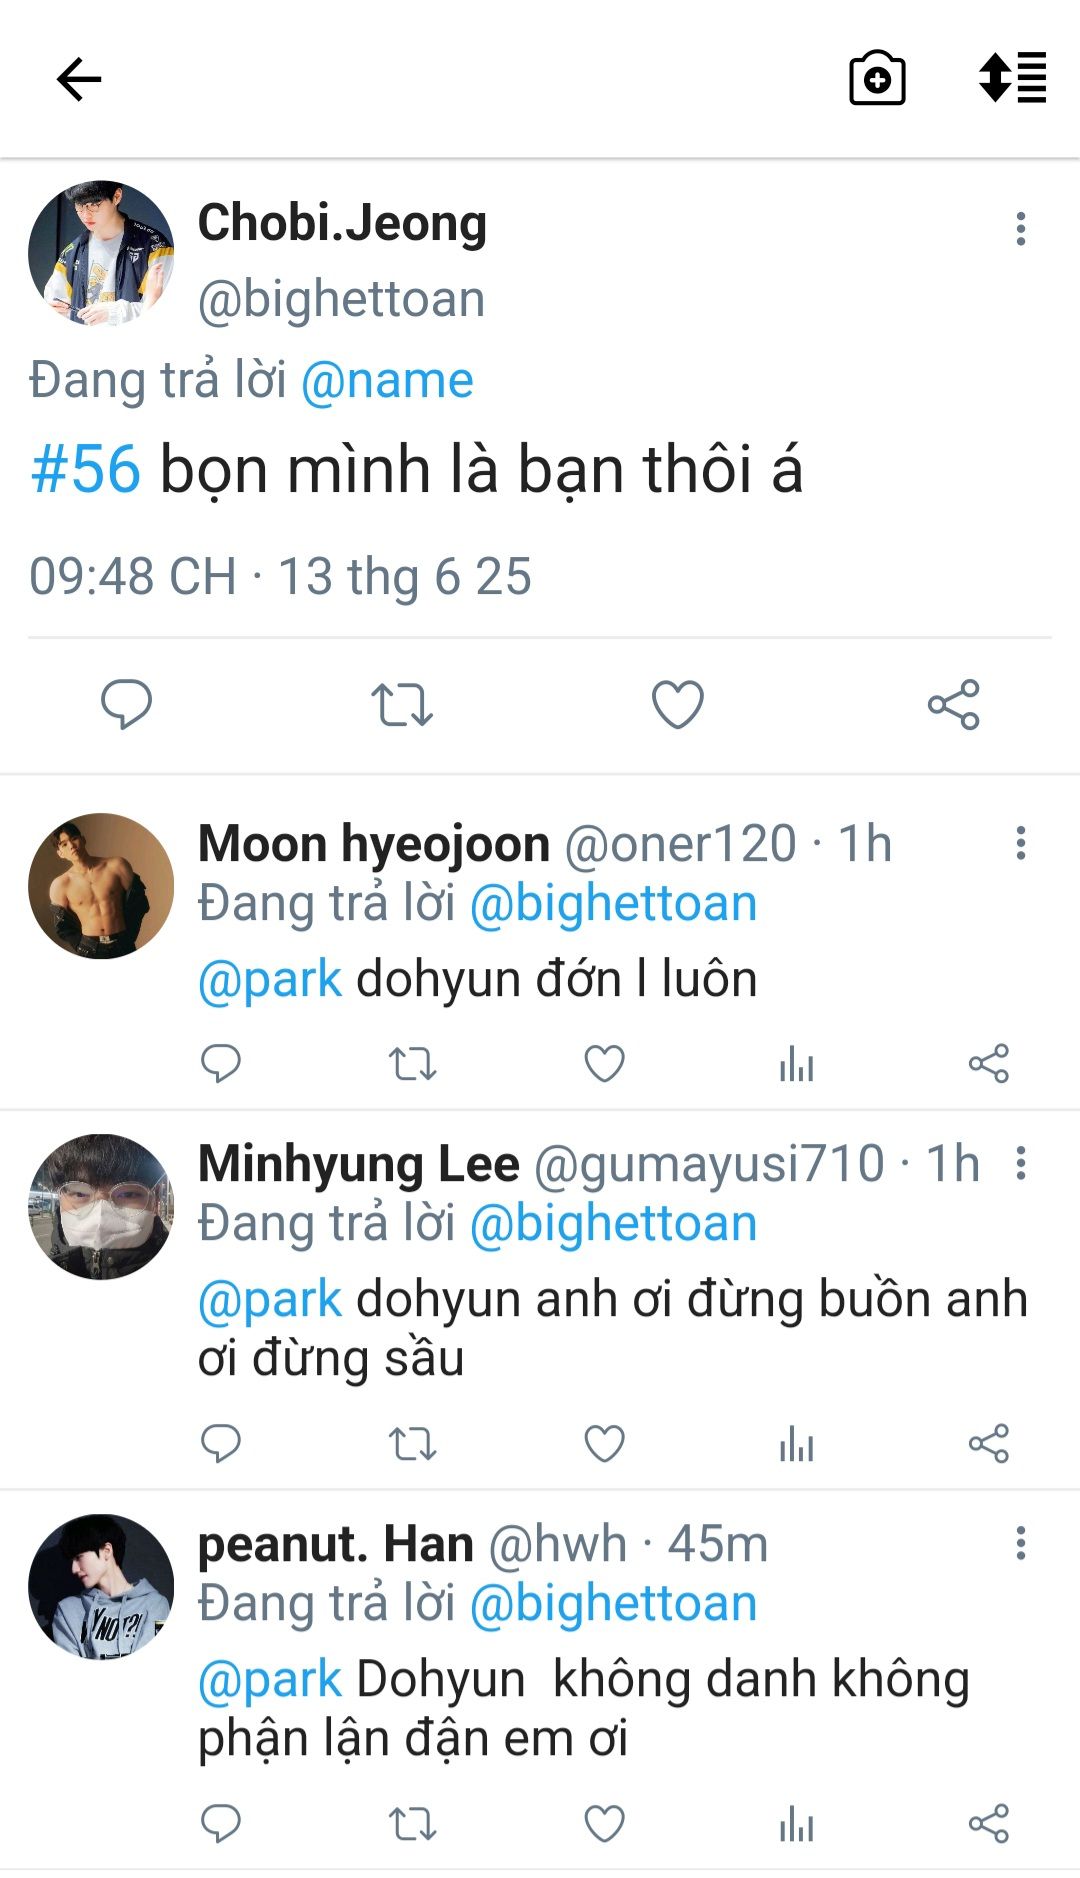Like Moon hyeojoon's reply
The height and width of the screenshot is (1878, 1080).
pos(604,1063)
